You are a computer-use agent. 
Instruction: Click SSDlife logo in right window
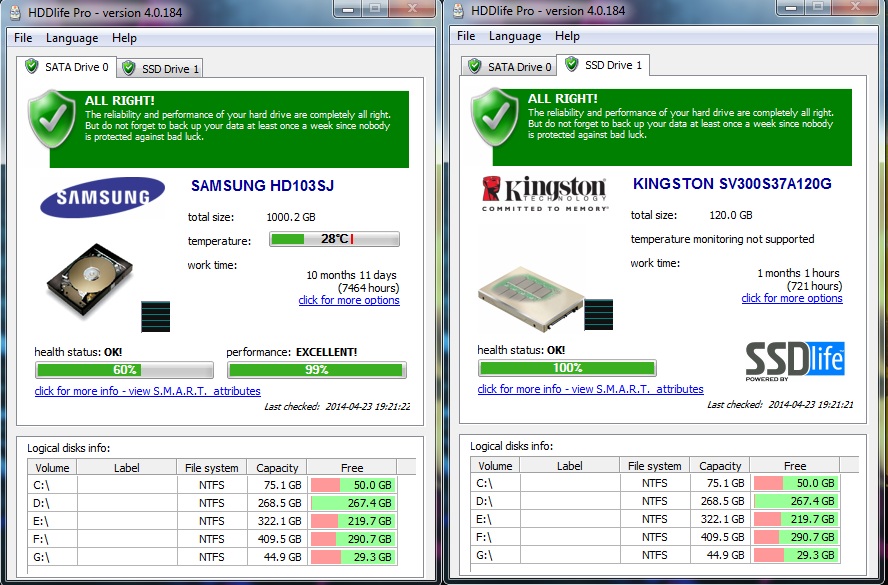point(795,361)
